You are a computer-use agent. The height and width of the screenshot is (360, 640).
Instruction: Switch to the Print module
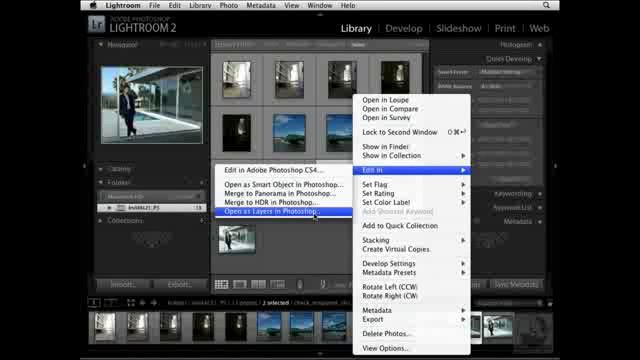click(505, 29)
